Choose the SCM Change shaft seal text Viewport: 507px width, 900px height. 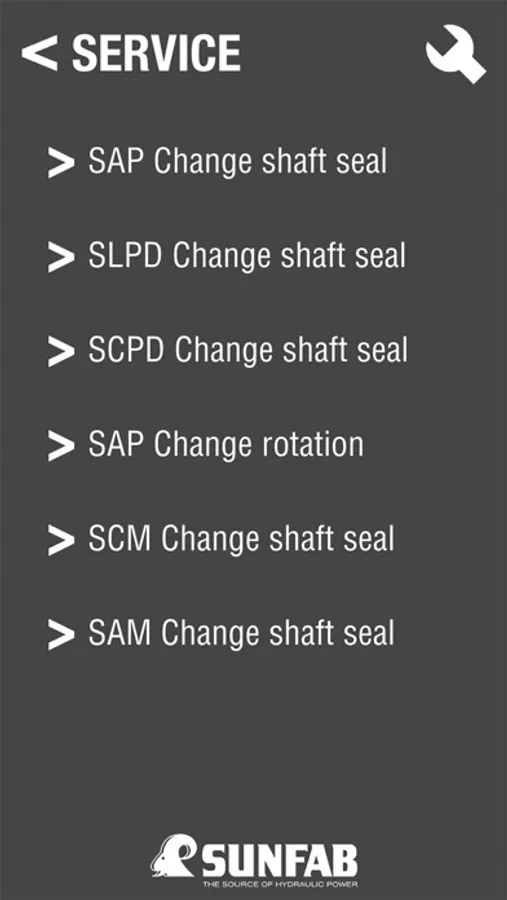(x=241, y=540)
